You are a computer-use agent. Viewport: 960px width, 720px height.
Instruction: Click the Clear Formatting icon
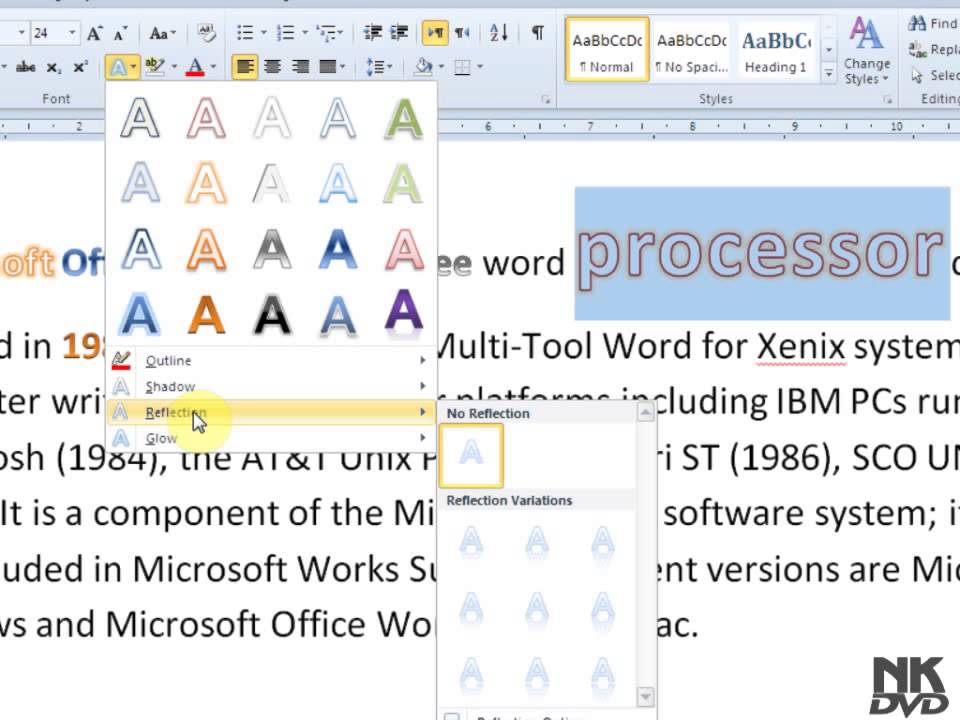pyautogui.click(x=206, y=33)
